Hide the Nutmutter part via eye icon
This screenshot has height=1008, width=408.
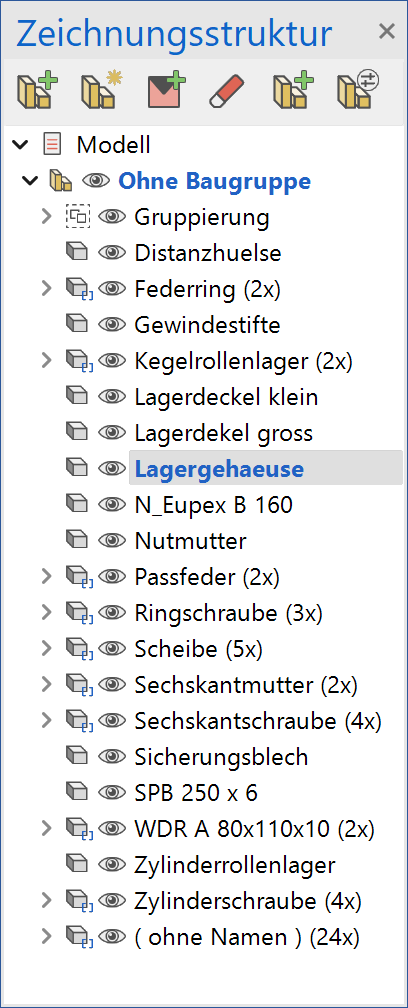[x=112, y=541]
